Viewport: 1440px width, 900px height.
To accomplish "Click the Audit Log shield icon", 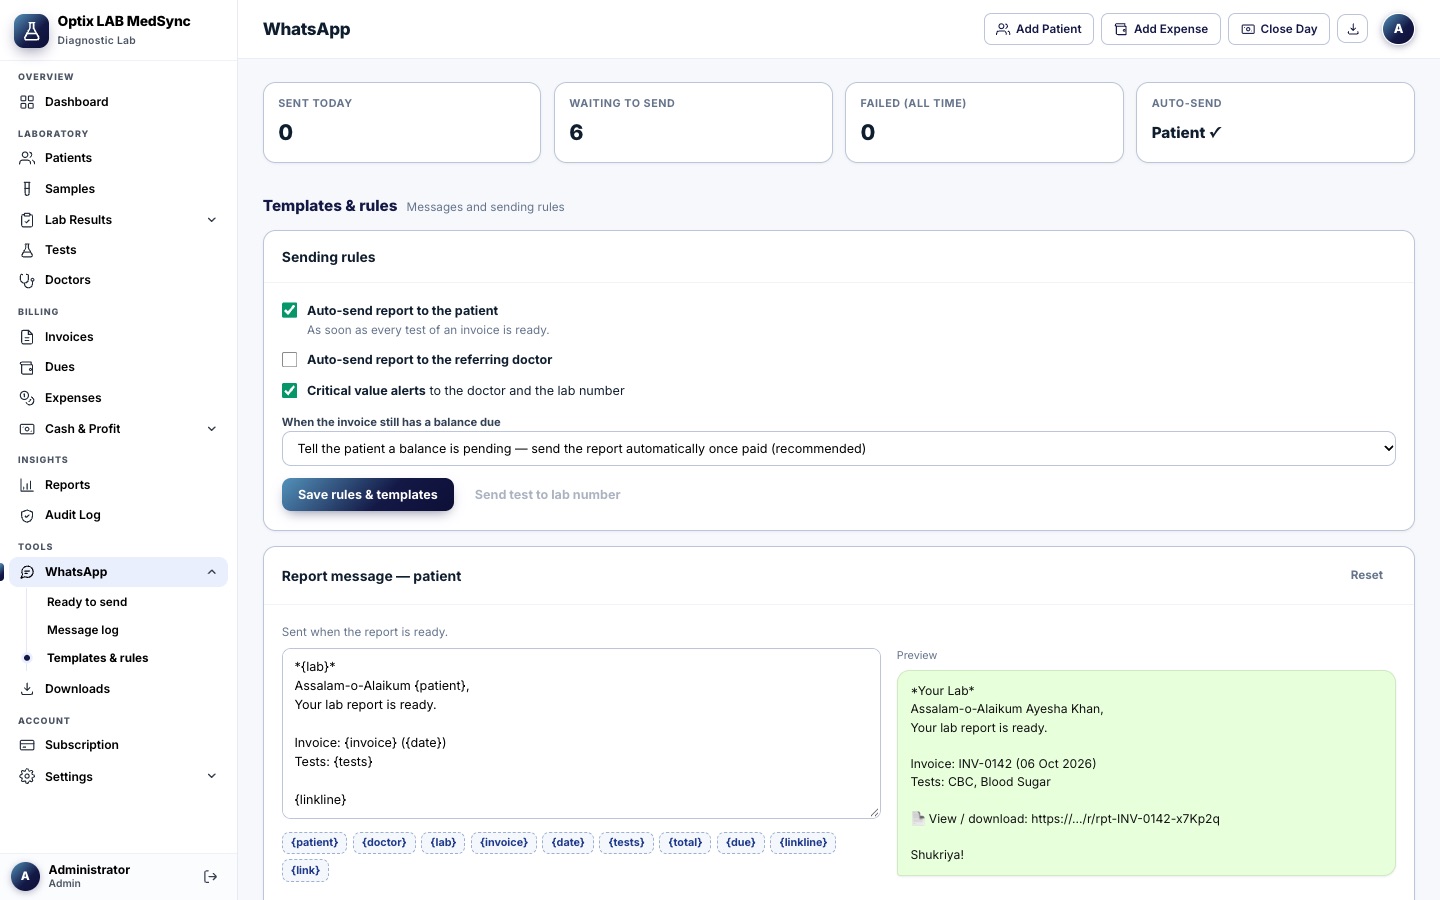I will (x=27, y=515).
